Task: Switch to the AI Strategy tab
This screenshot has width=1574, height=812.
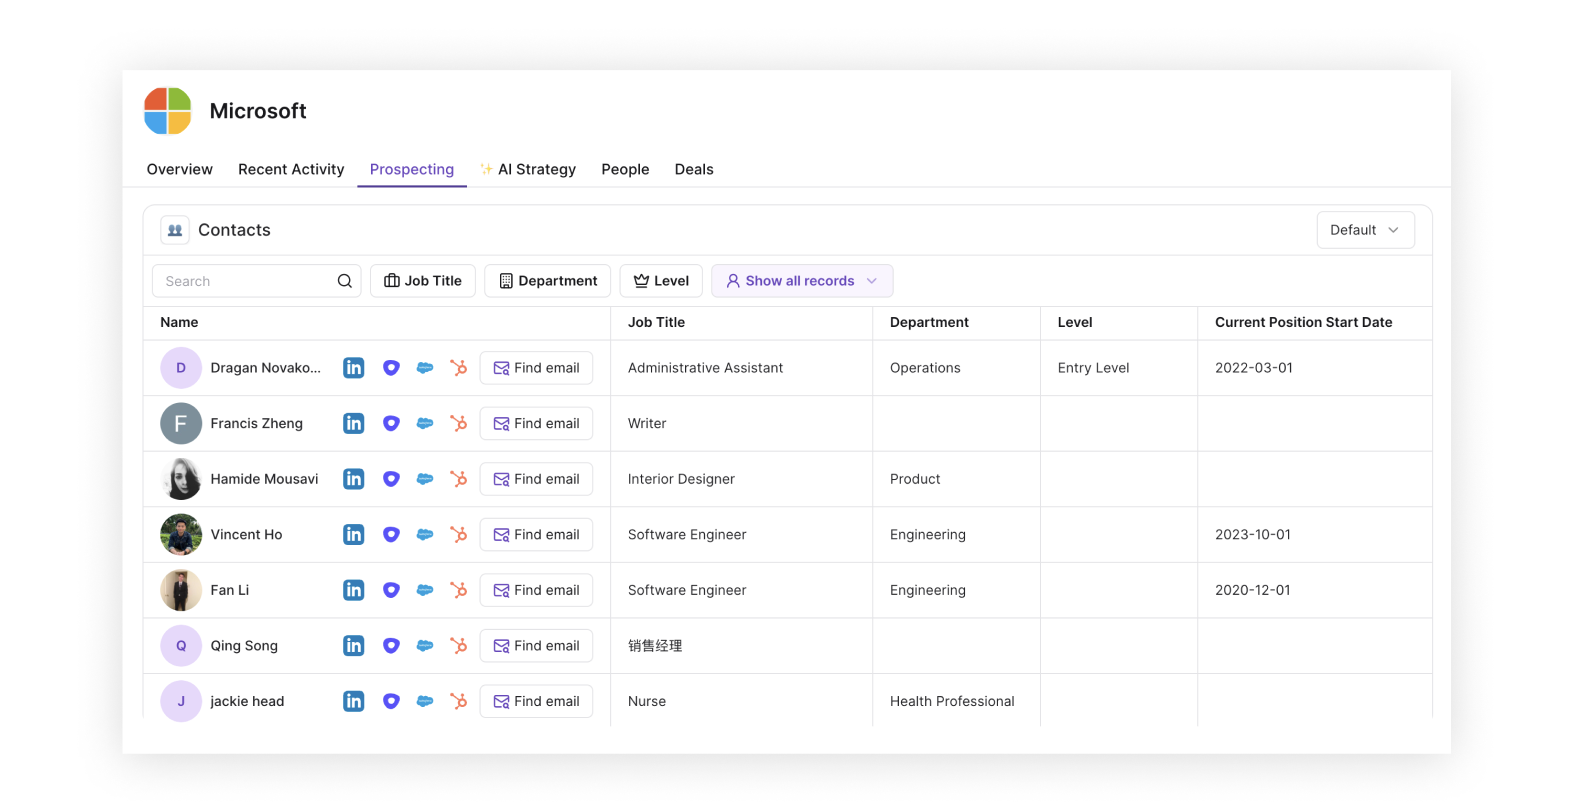Action: pos(528,169)
